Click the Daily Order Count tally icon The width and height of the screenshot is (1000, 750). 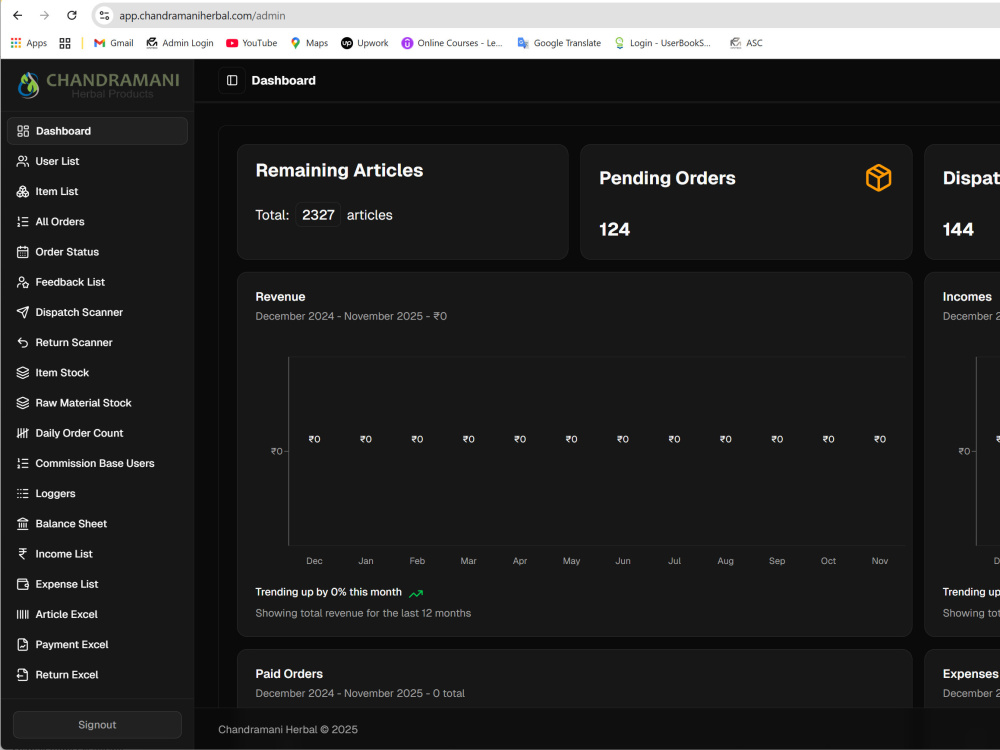pyautogui.click(x=23, y=433)
